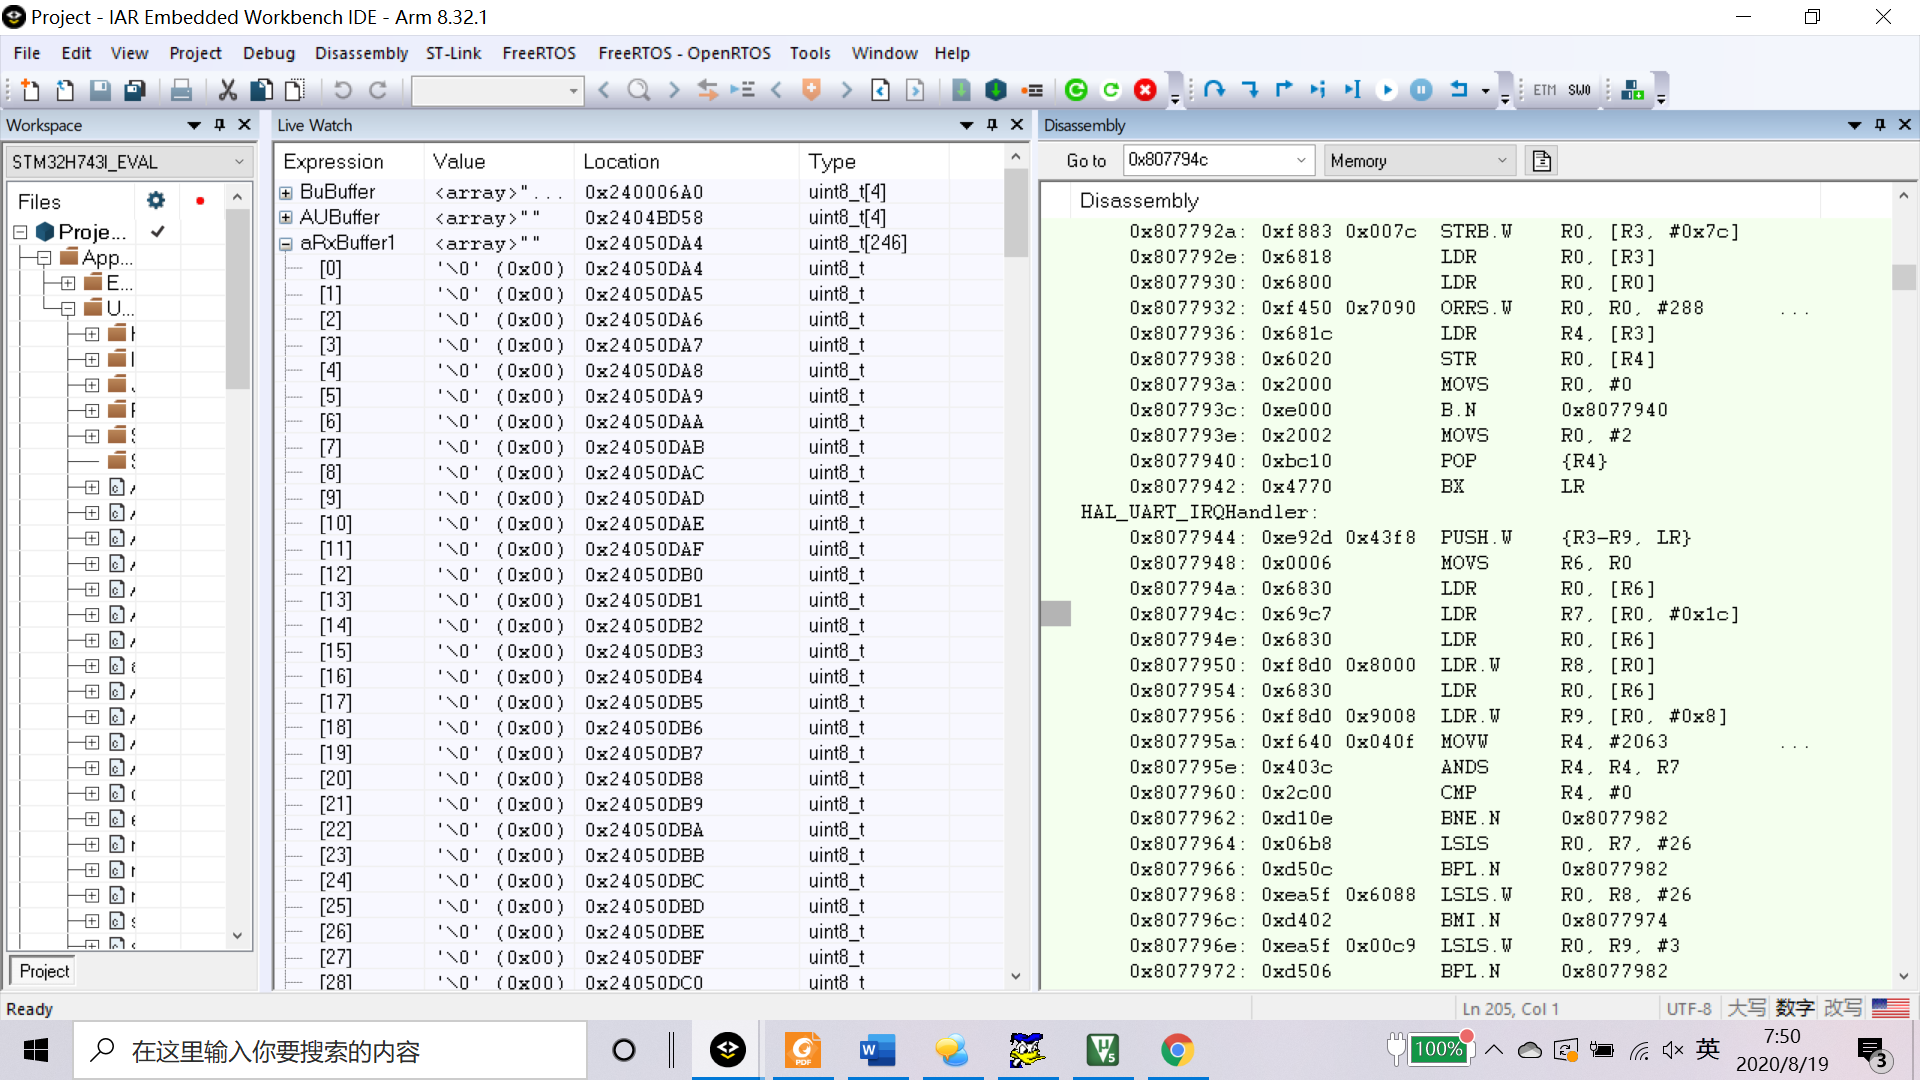This screenshot has width=1920, height=1080.
Task: Print with the printer icon
Action: [x=181, y=90]
